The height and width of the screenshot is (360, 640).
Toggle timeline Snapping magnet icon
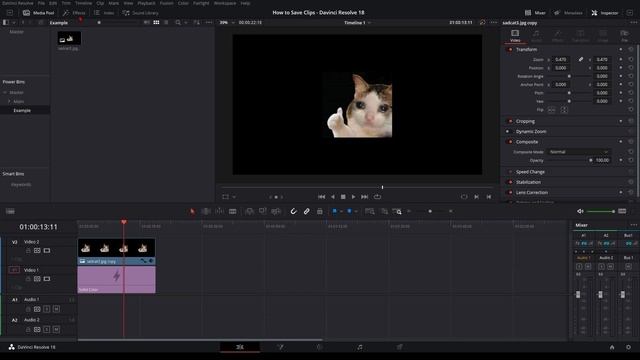(293, 211)
